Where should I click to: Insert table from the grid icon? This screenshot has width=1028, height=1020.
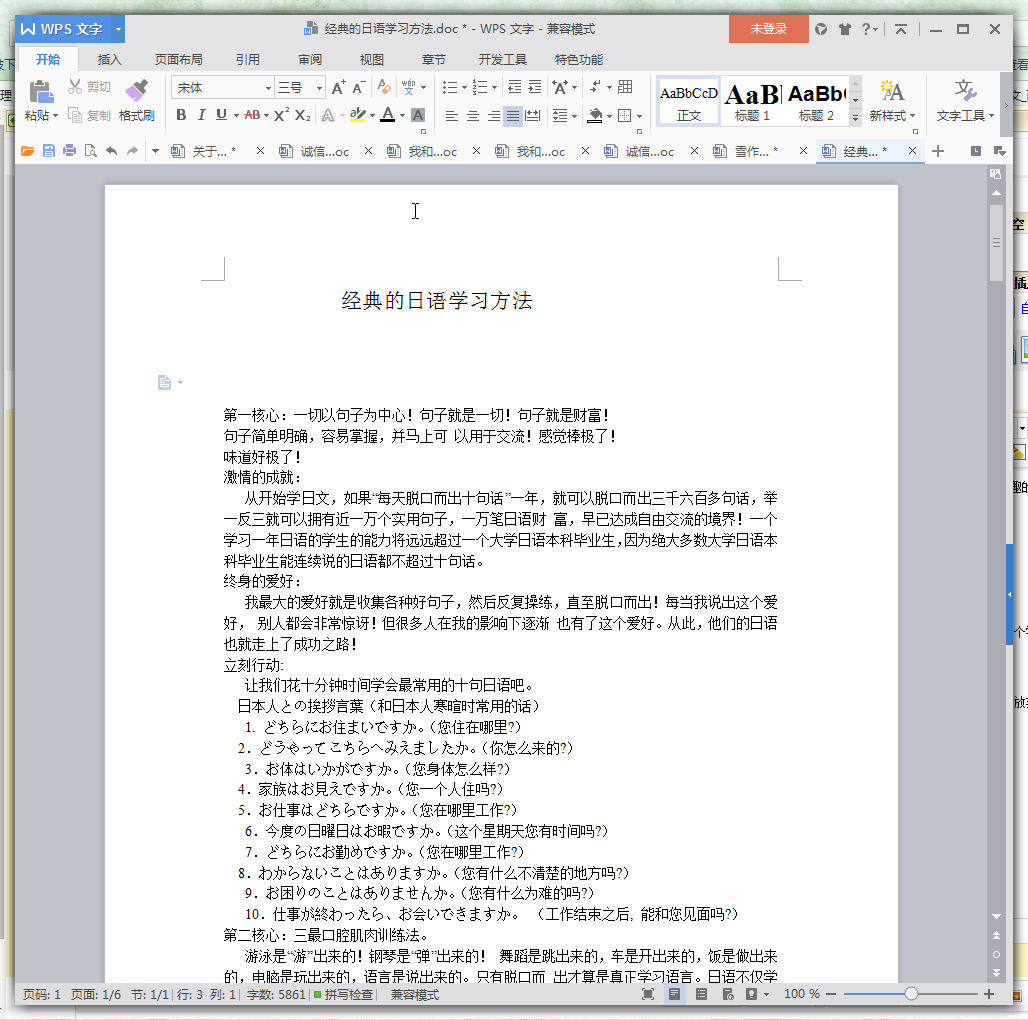pos(625,87)
